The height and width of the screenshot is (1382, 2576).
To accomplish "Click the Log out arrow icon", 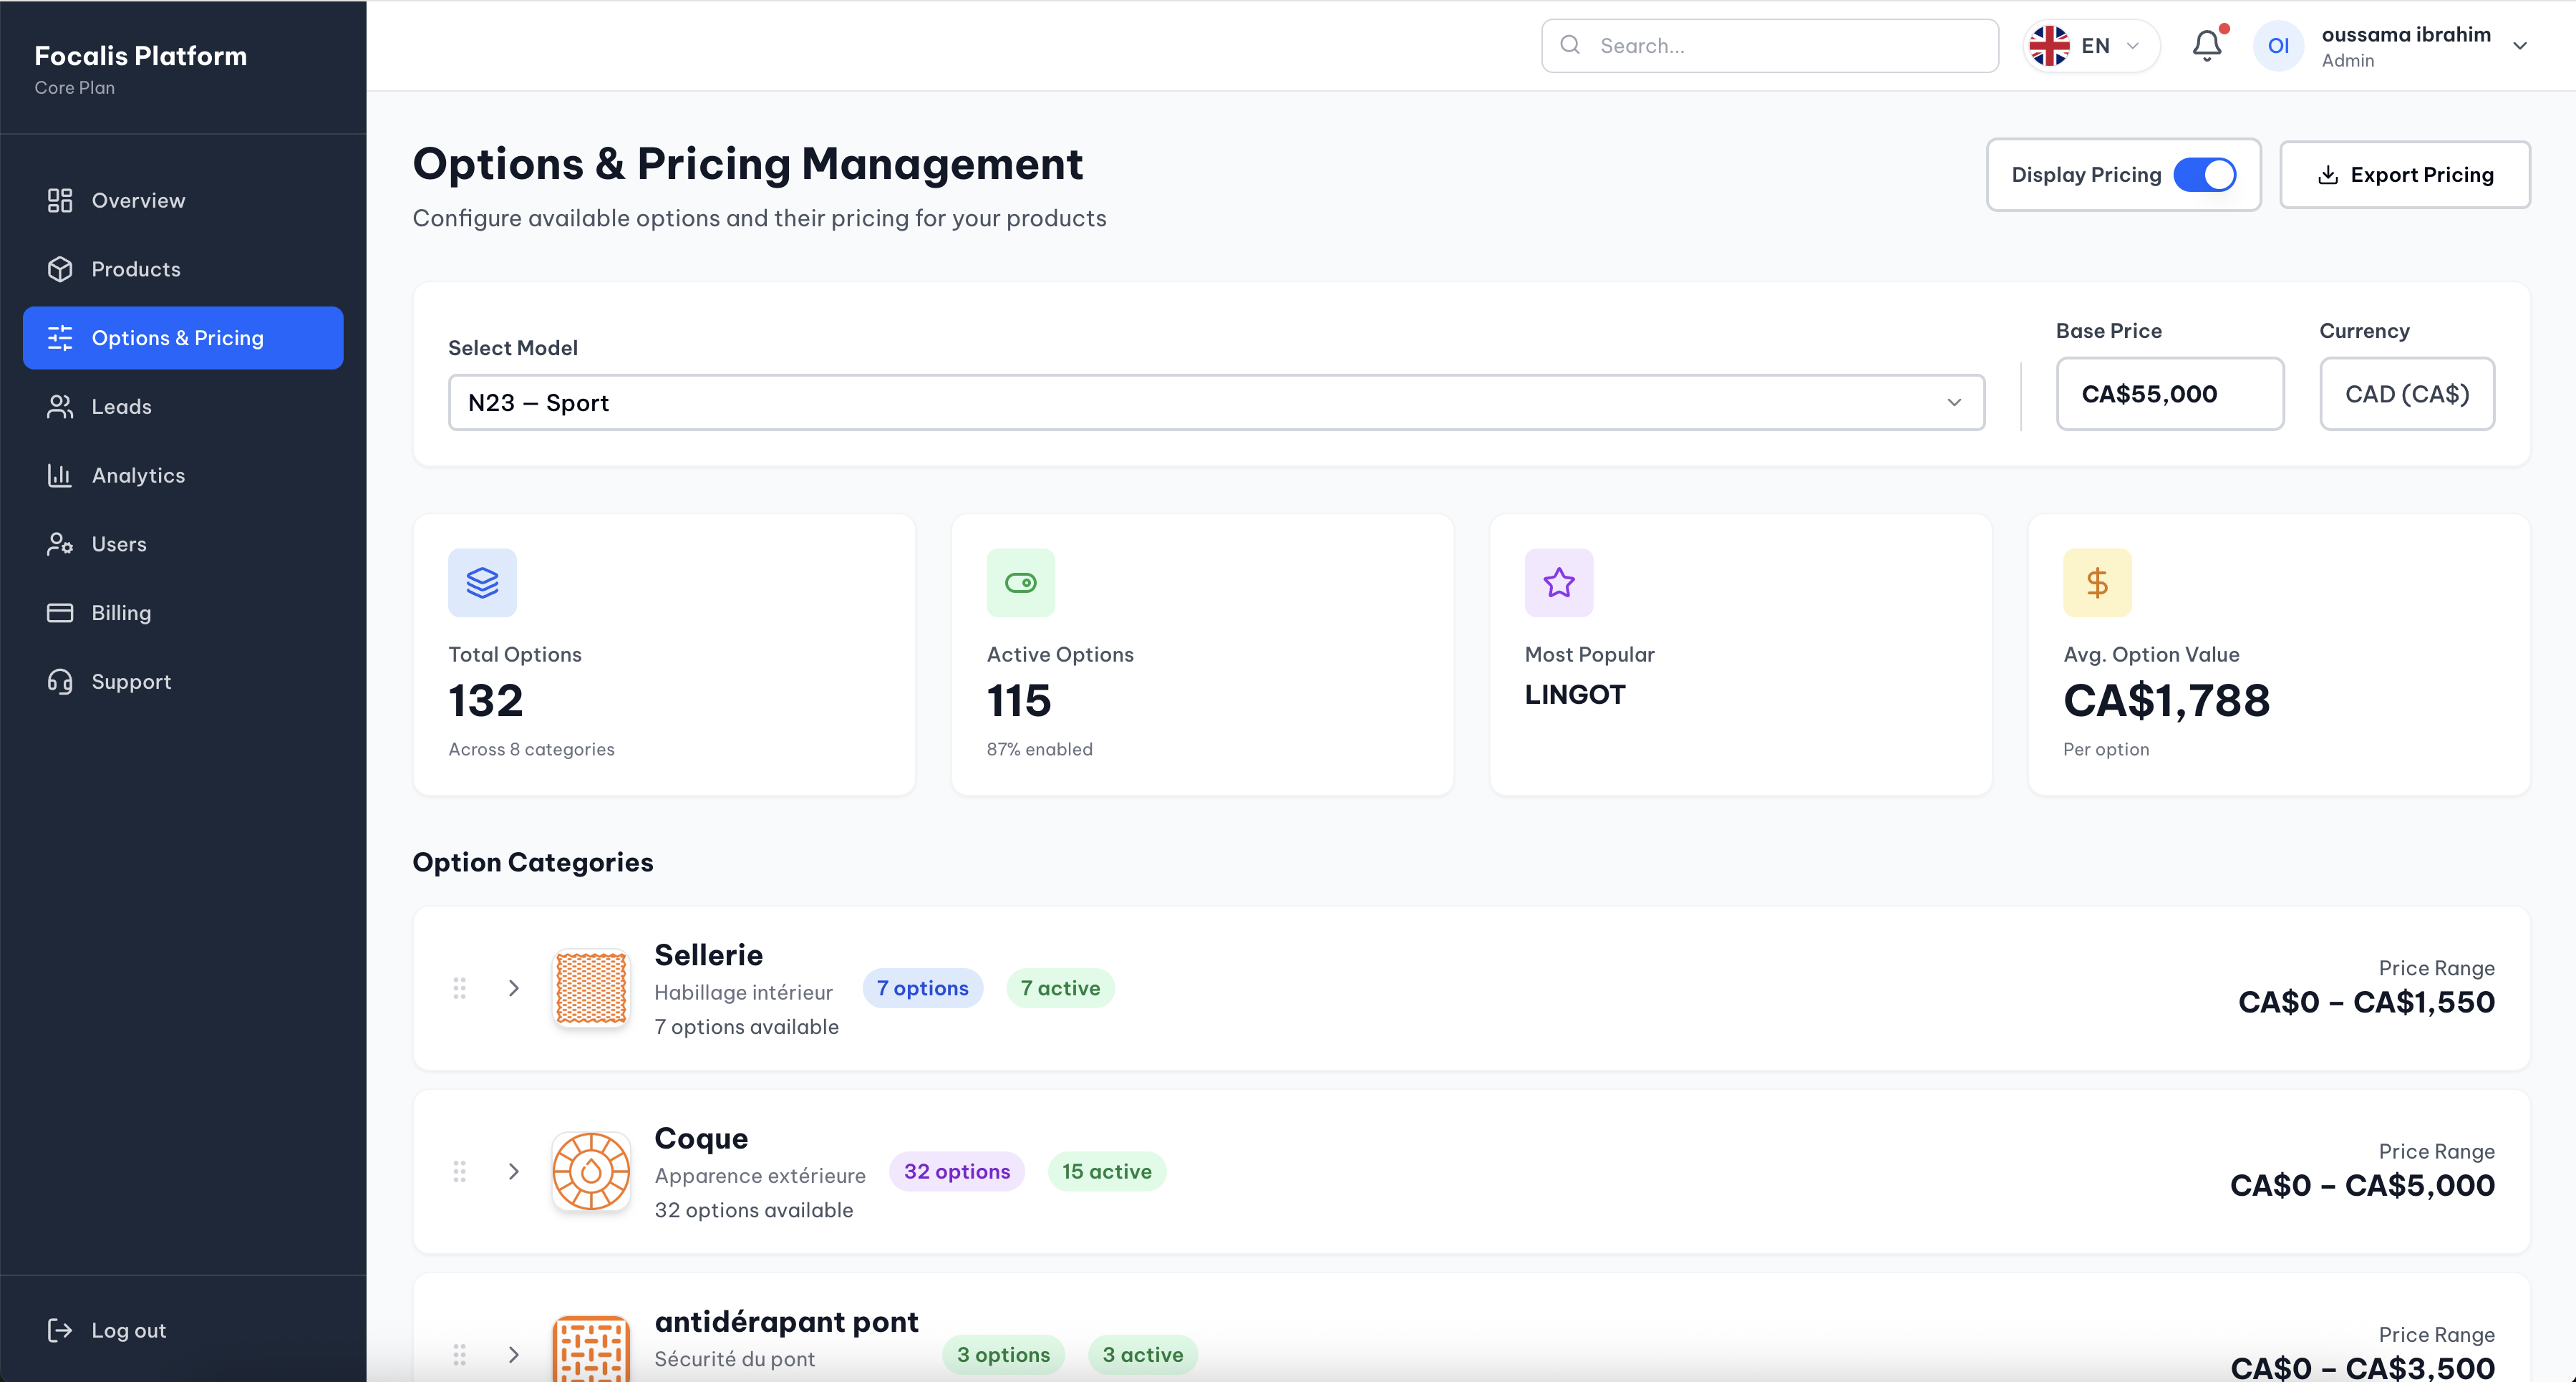I will coord(60,1330).
